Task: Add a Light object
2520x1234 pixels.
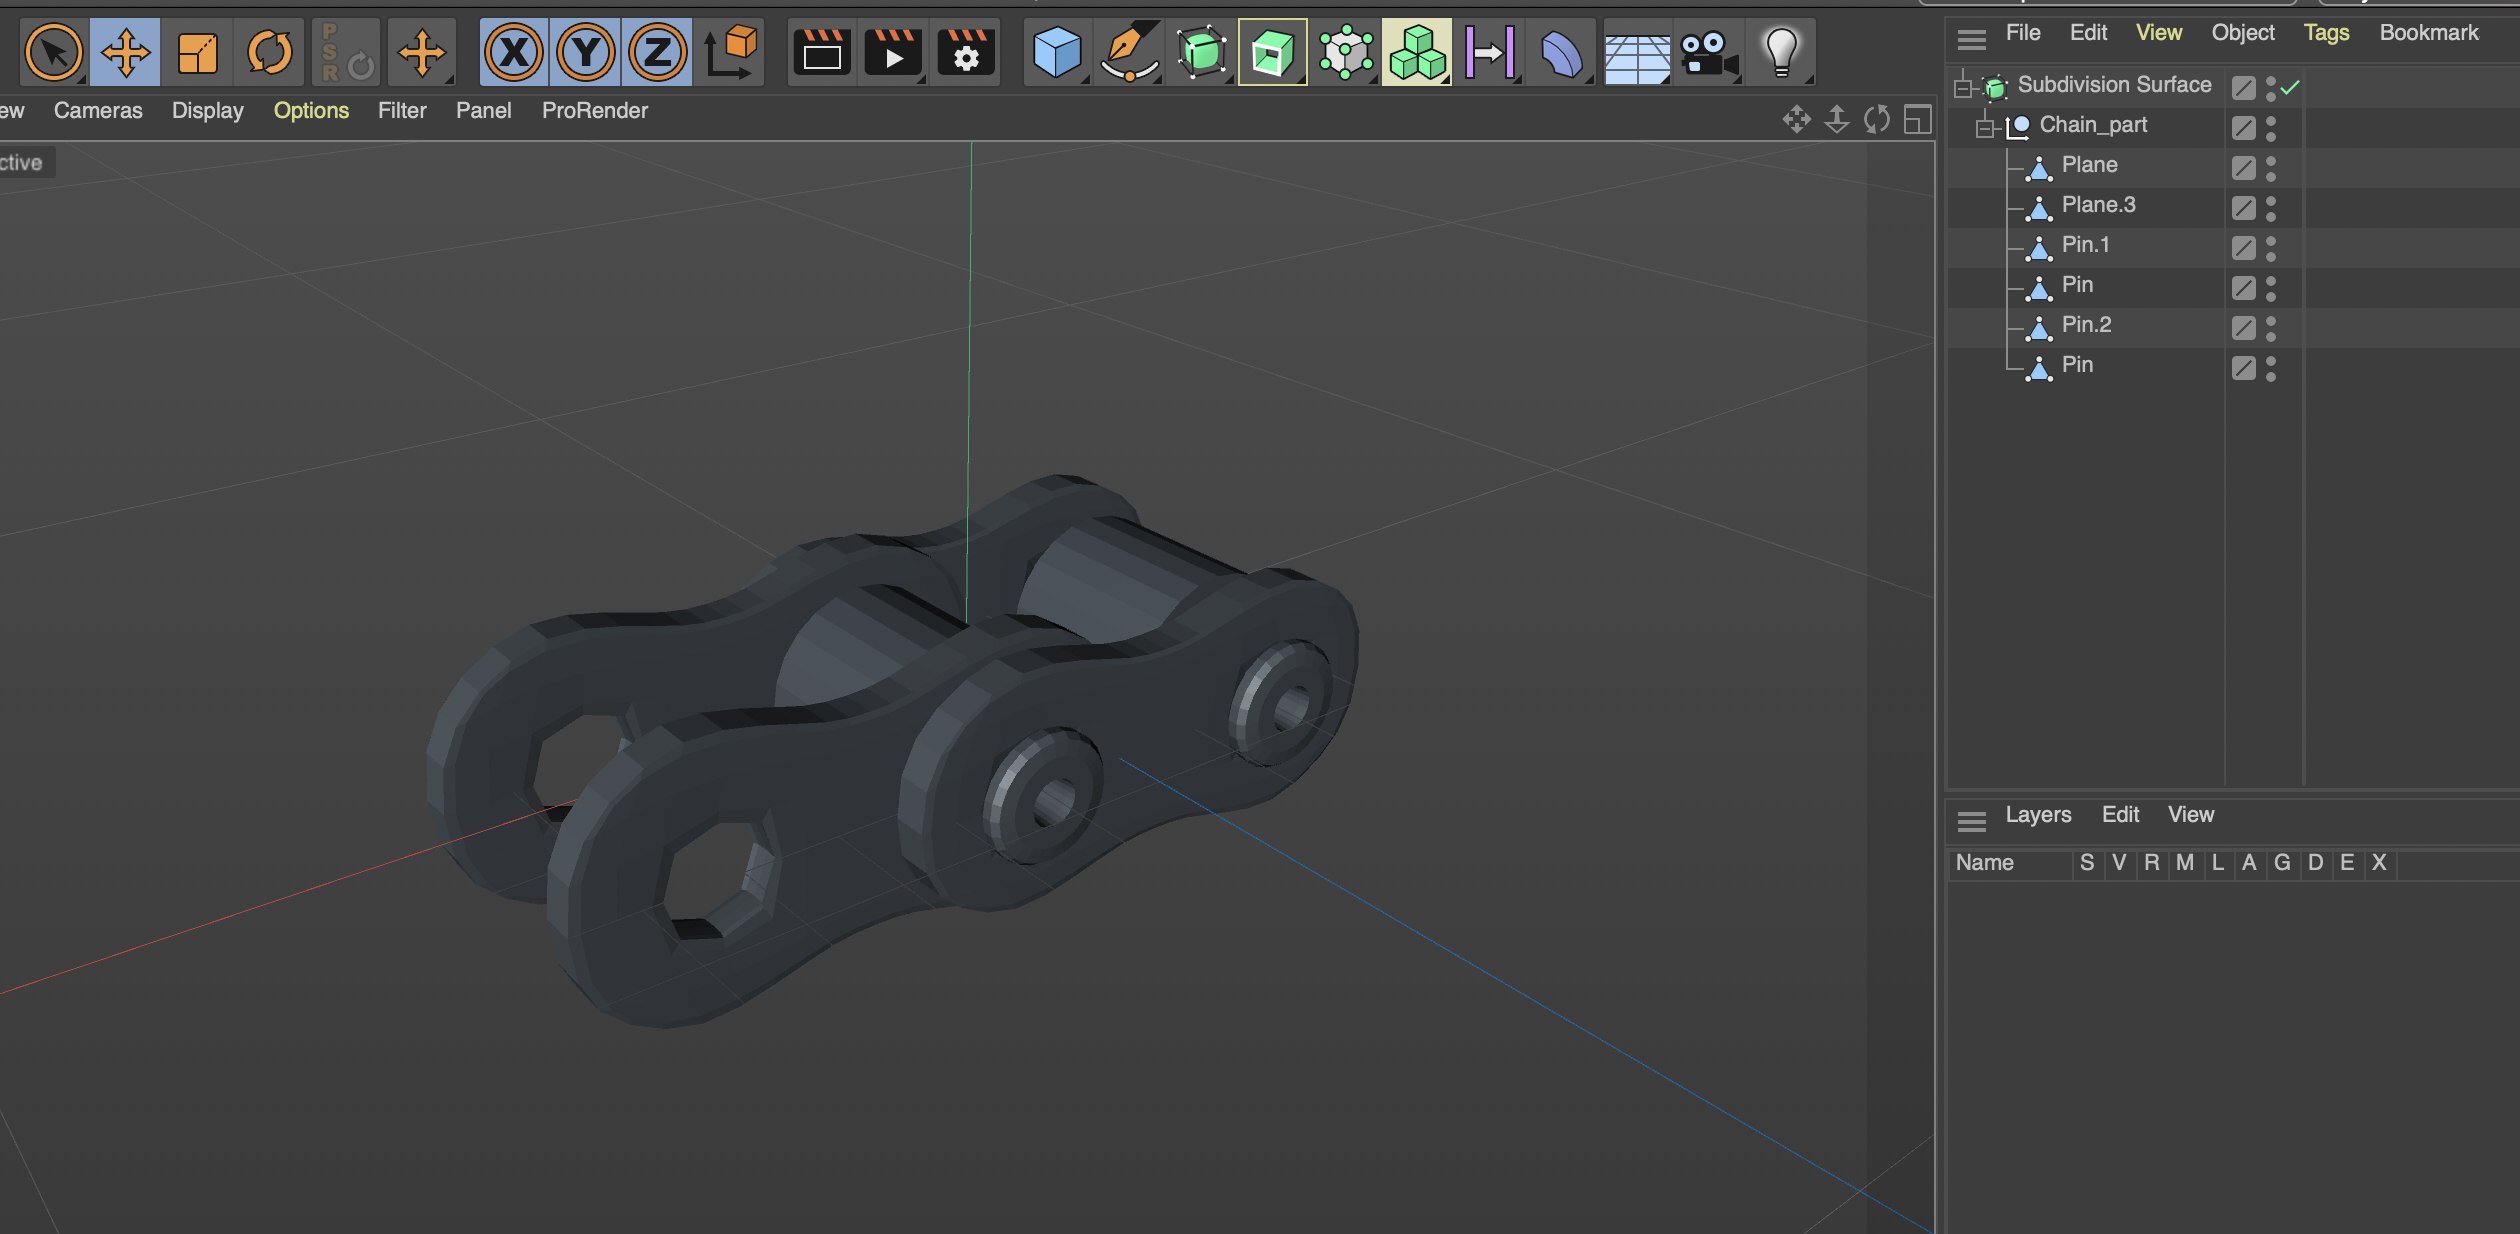Action: [1781, 52]
